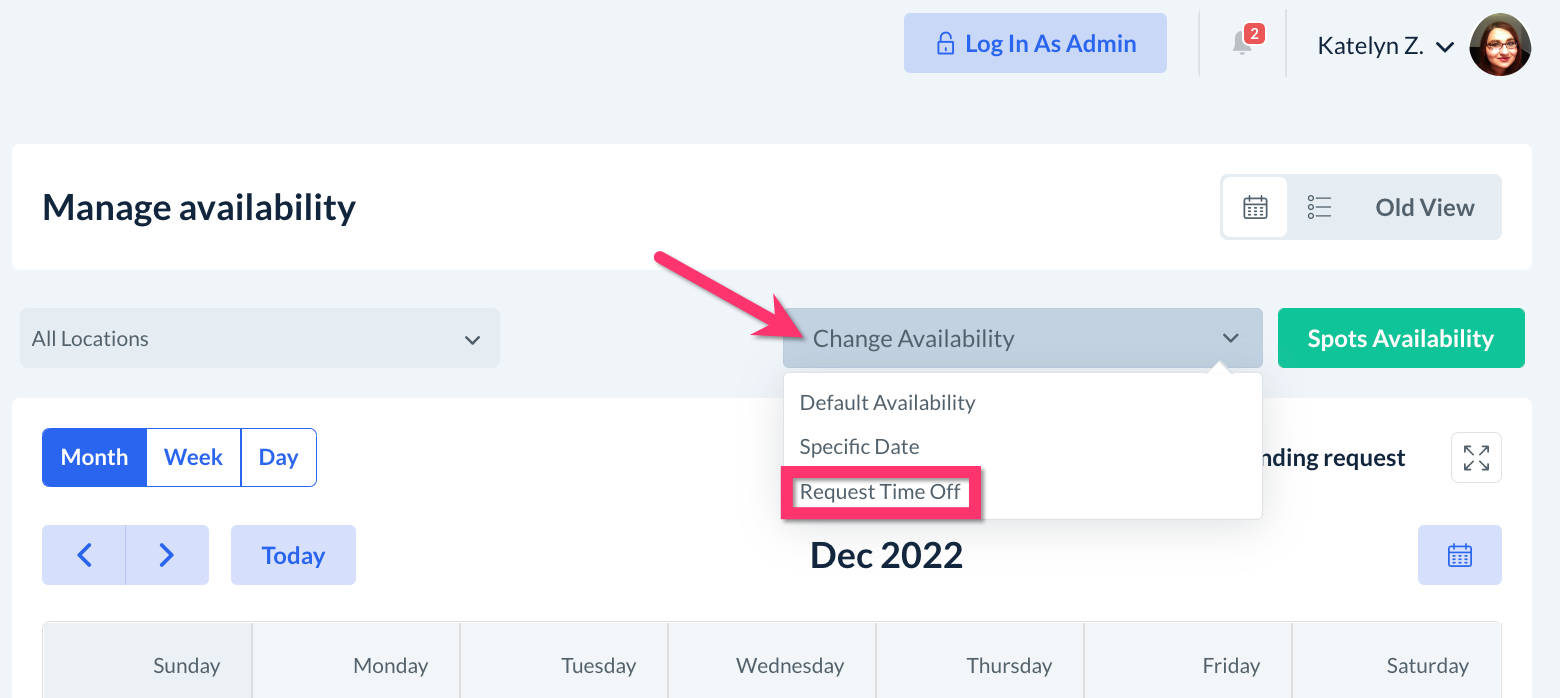Choose Specific Date menu option
The image size is (1560, 698).
pos(859,447)
